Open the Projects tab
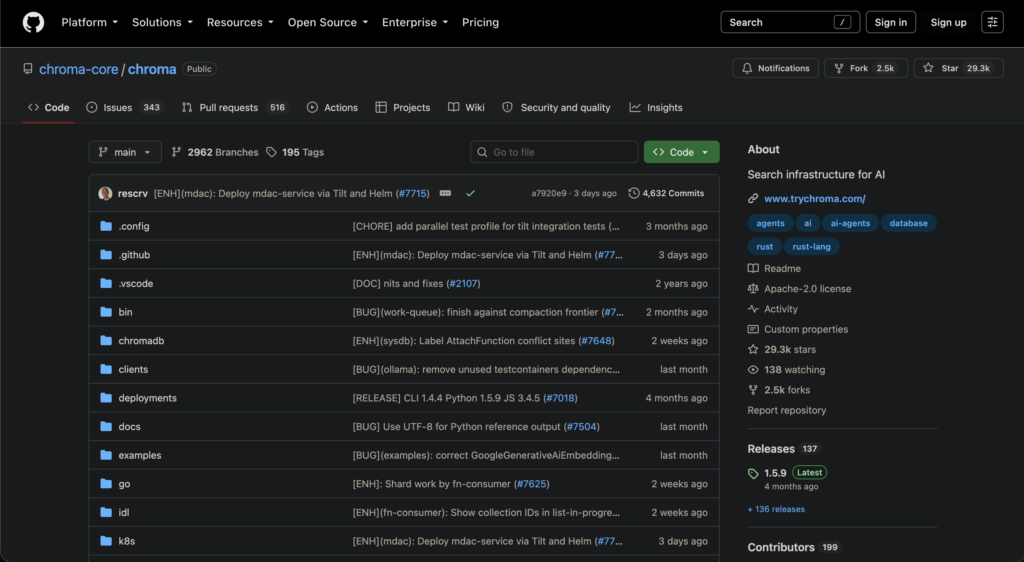Screen dimensions: 1024x562 403,108
